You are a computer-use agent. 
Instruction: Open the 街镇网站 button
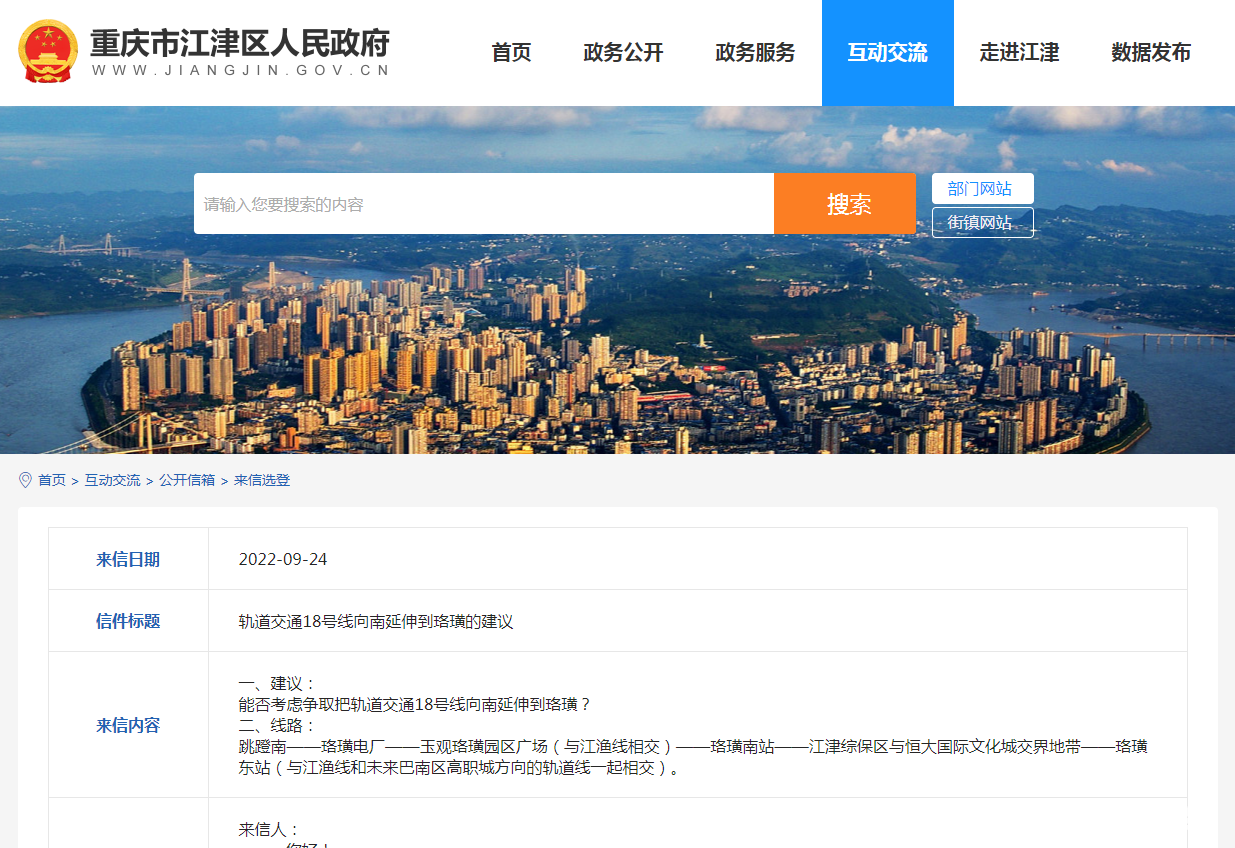point(983,222)
